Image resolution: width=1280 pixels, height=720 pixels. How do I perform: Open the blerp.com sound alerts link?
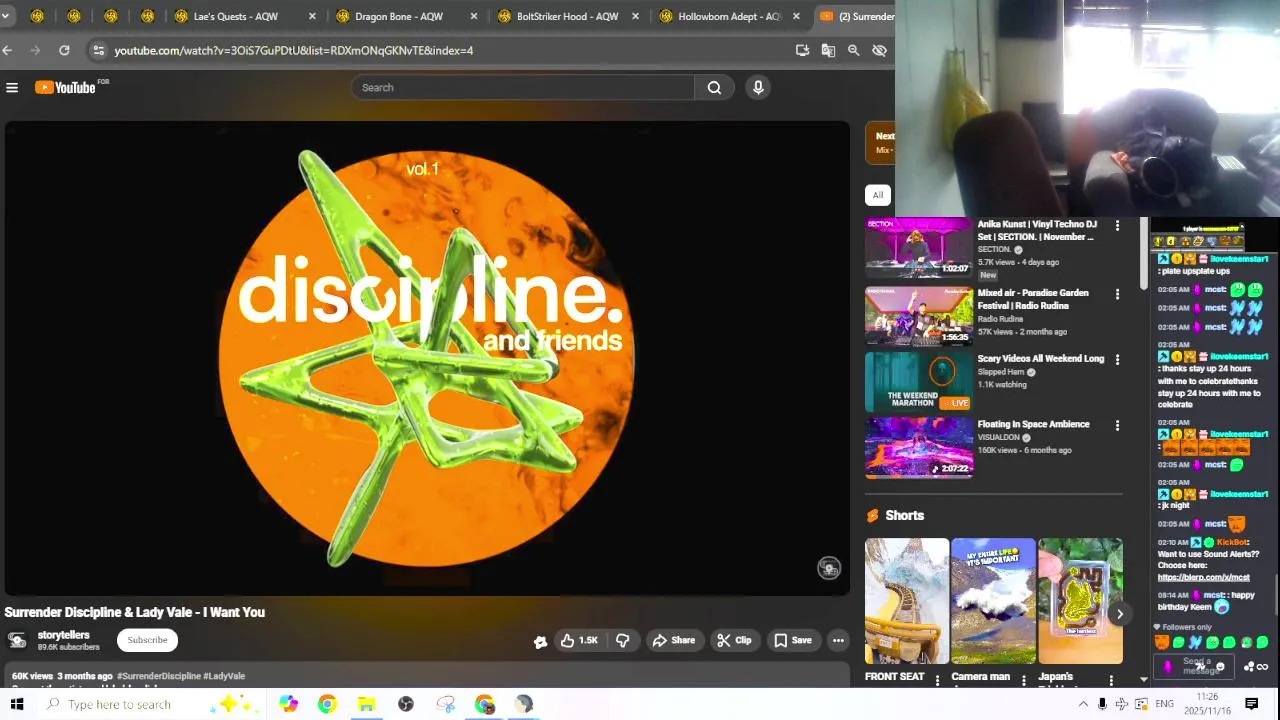click(1203, 577)
